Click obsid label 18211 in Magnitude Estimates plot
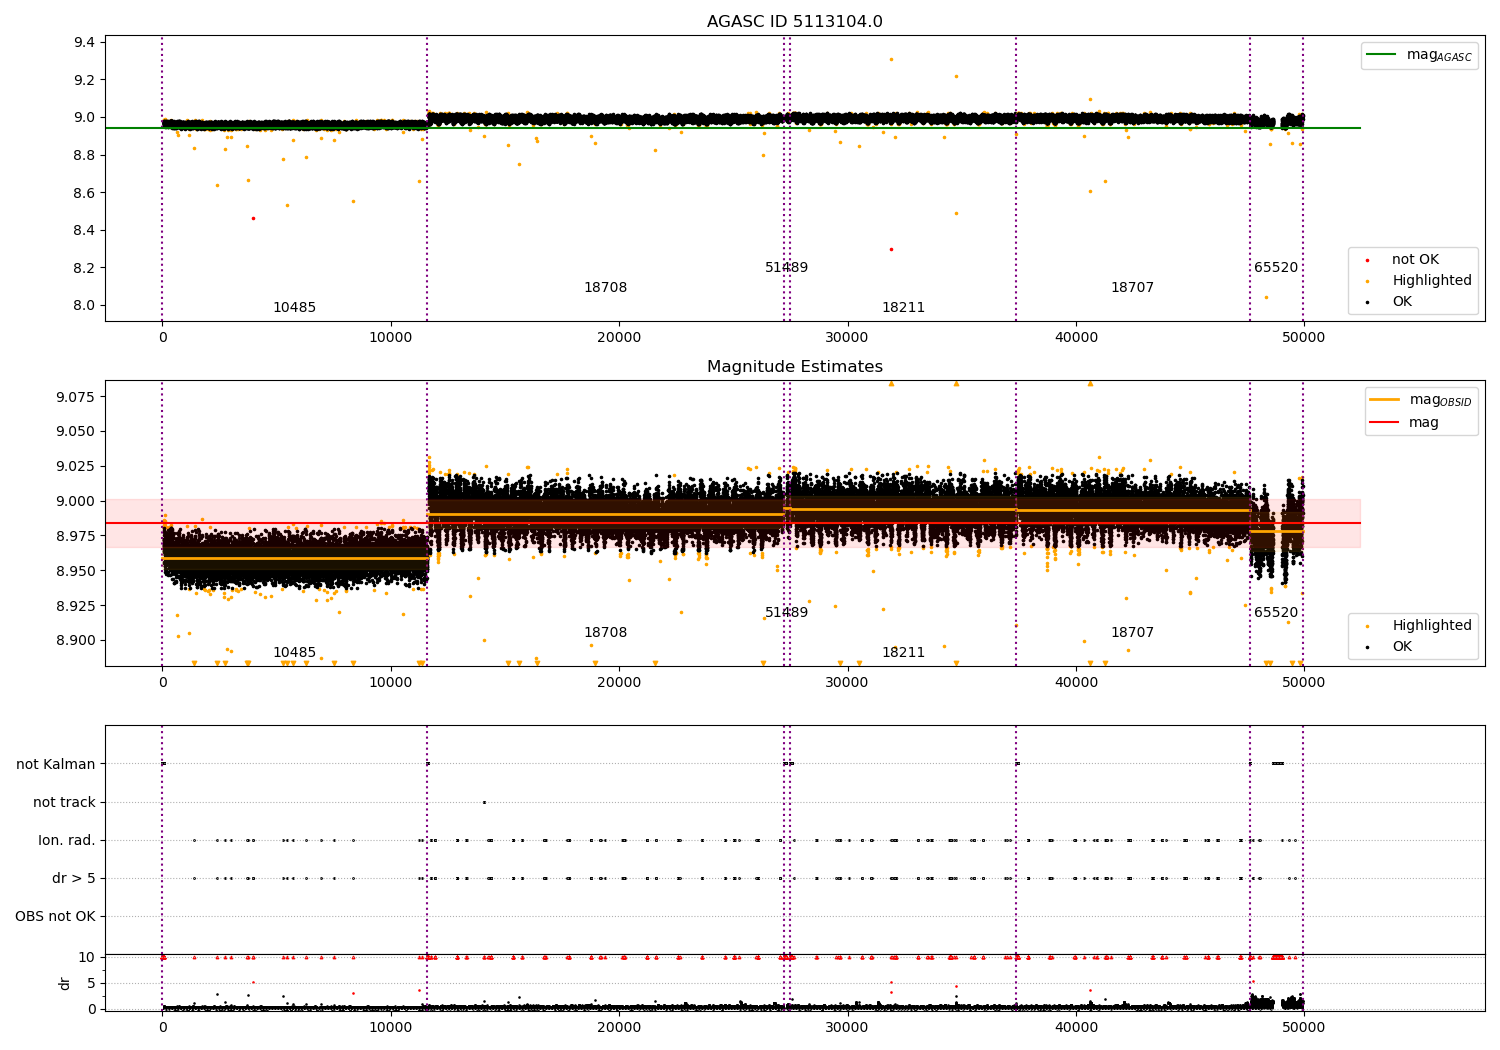 coord(903,653)
